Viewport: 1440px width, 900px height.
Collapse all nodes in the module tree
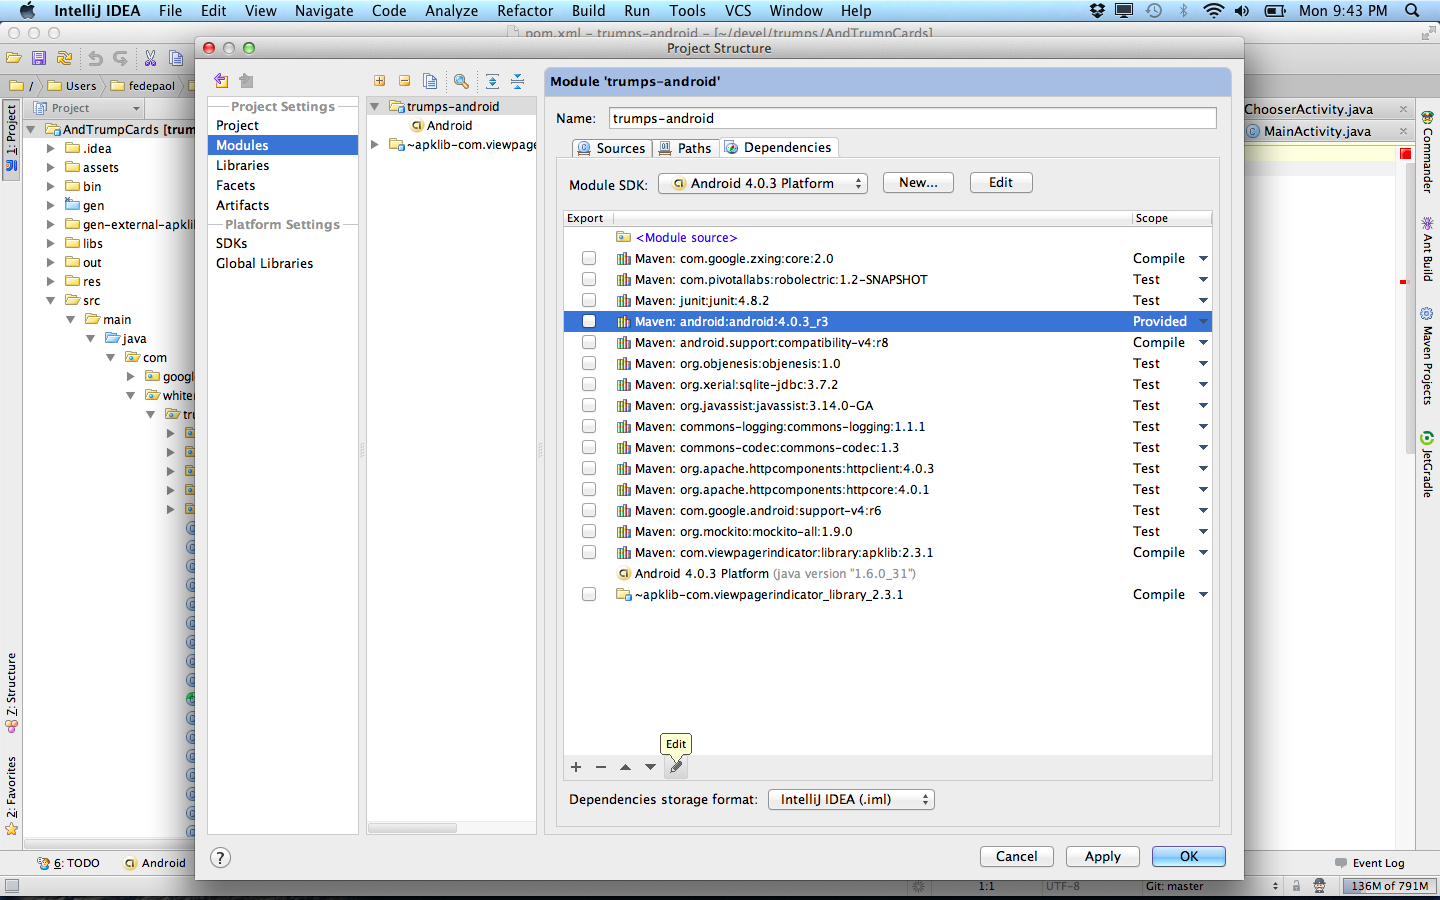click(517, 81)
